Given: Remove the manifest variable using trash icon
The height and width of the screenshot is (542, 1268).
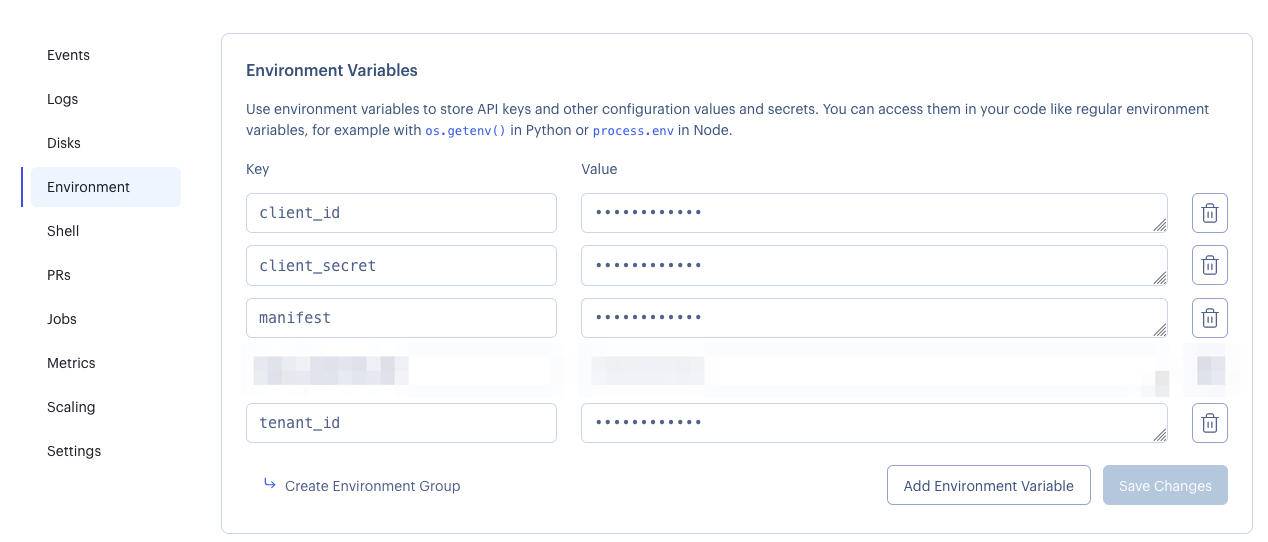Looking at the screenshot, I should [x=1209, y=318].
